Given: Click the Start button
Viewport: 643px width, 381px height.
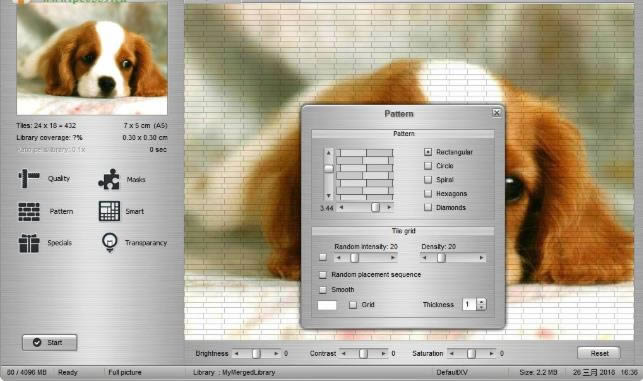Looking at the screenshot, I should (x=50, y=342).
